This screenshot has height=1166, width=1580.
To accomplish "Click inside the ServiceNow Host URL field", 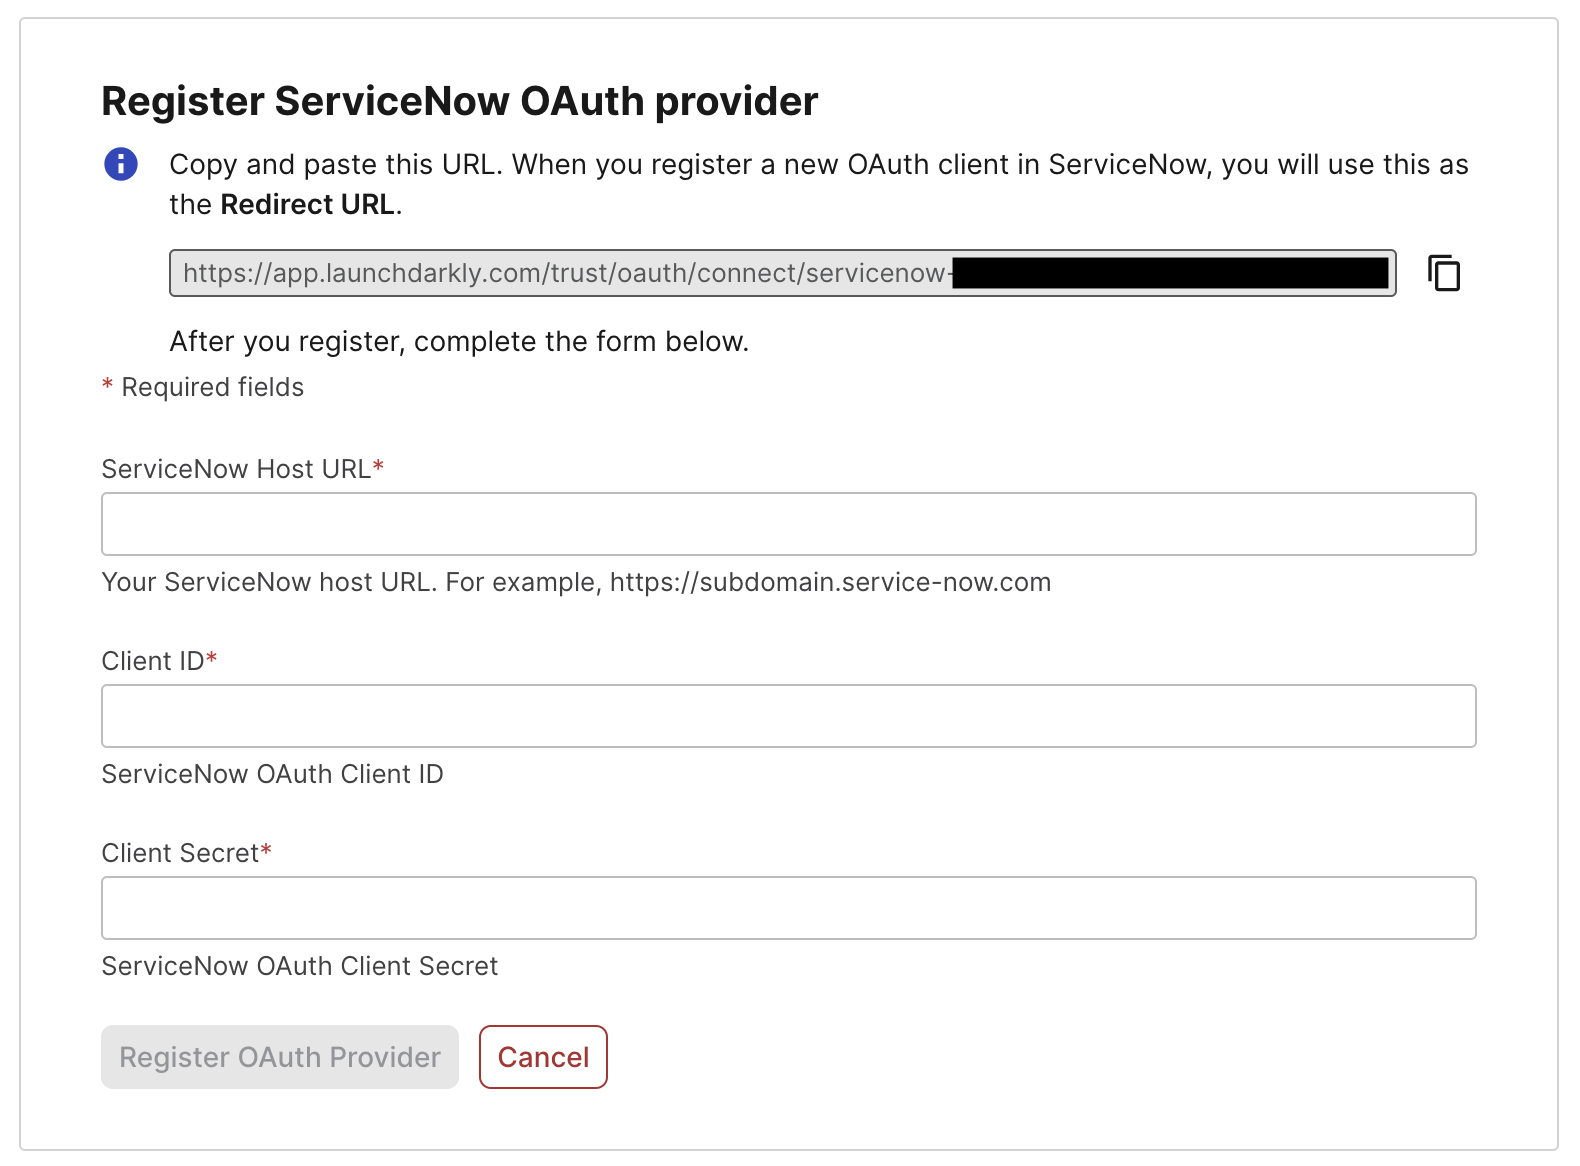I will (788, 523).
